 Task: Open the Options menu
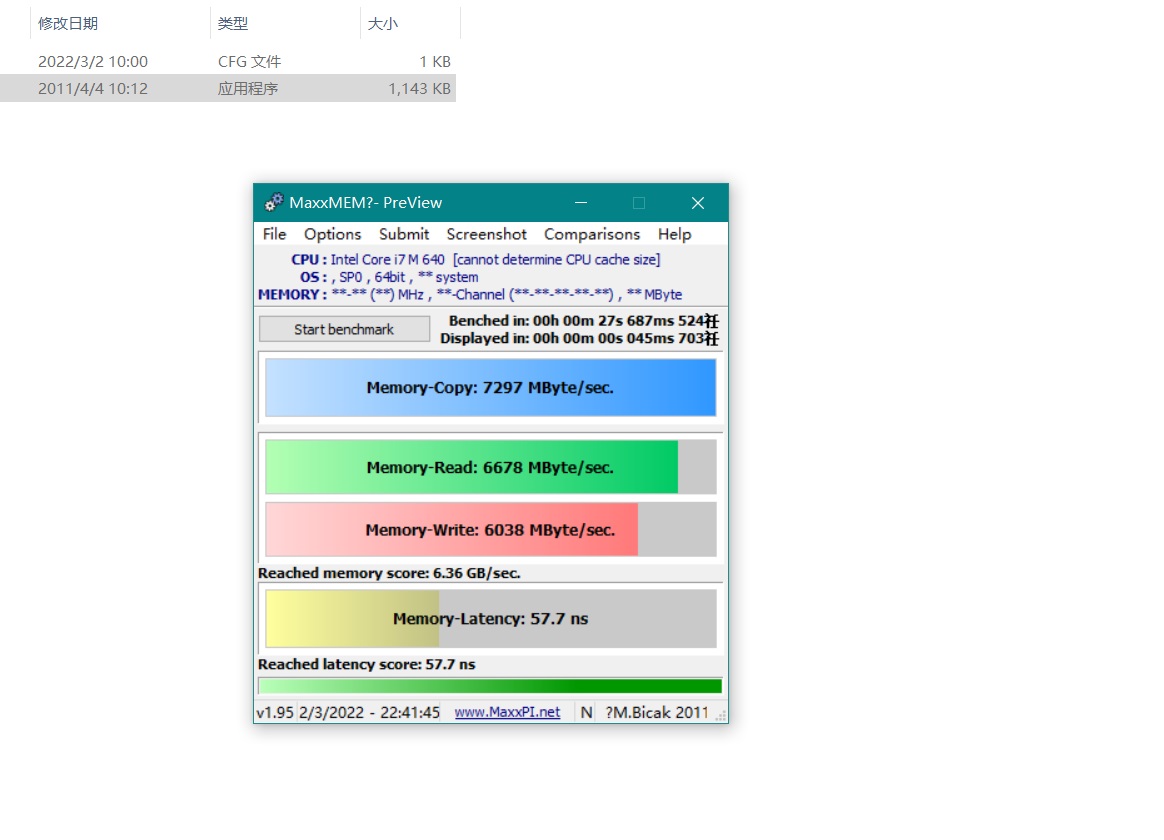pos(332,234)
